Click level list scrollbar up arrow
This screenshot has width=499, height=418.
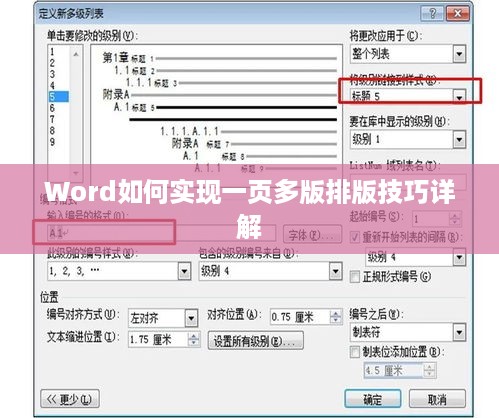click(76, 54)
